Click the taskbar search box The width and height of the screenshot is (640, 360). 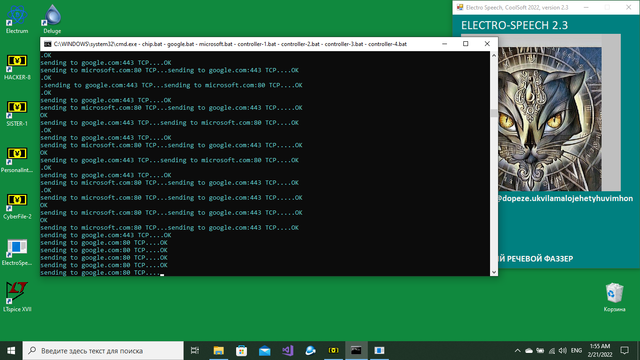pyautogui.click(x=103, y=351)
